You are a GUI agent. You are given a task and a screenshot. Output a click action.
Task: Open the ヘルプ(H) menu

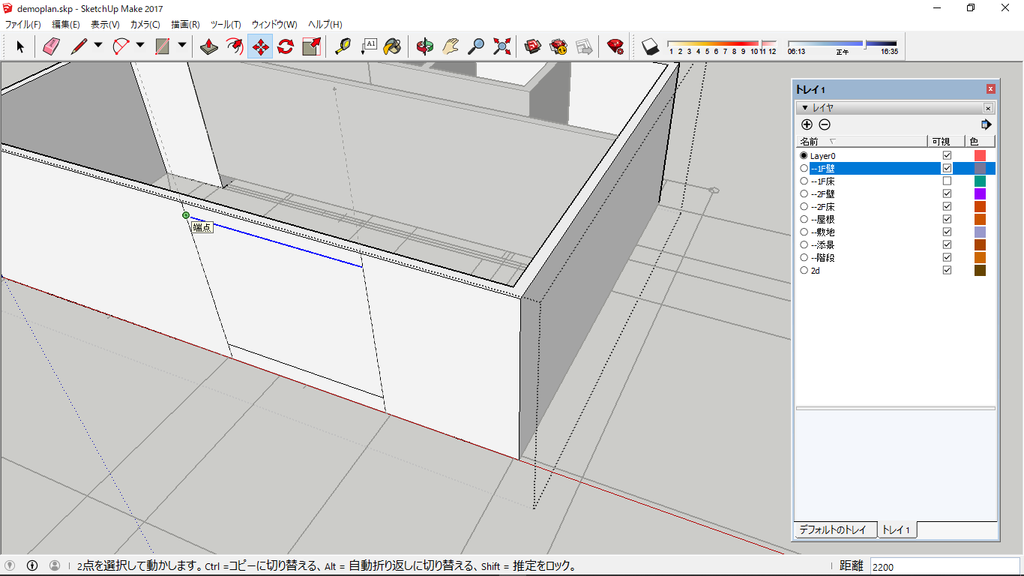pyautogui.click(x=325, y=24)
